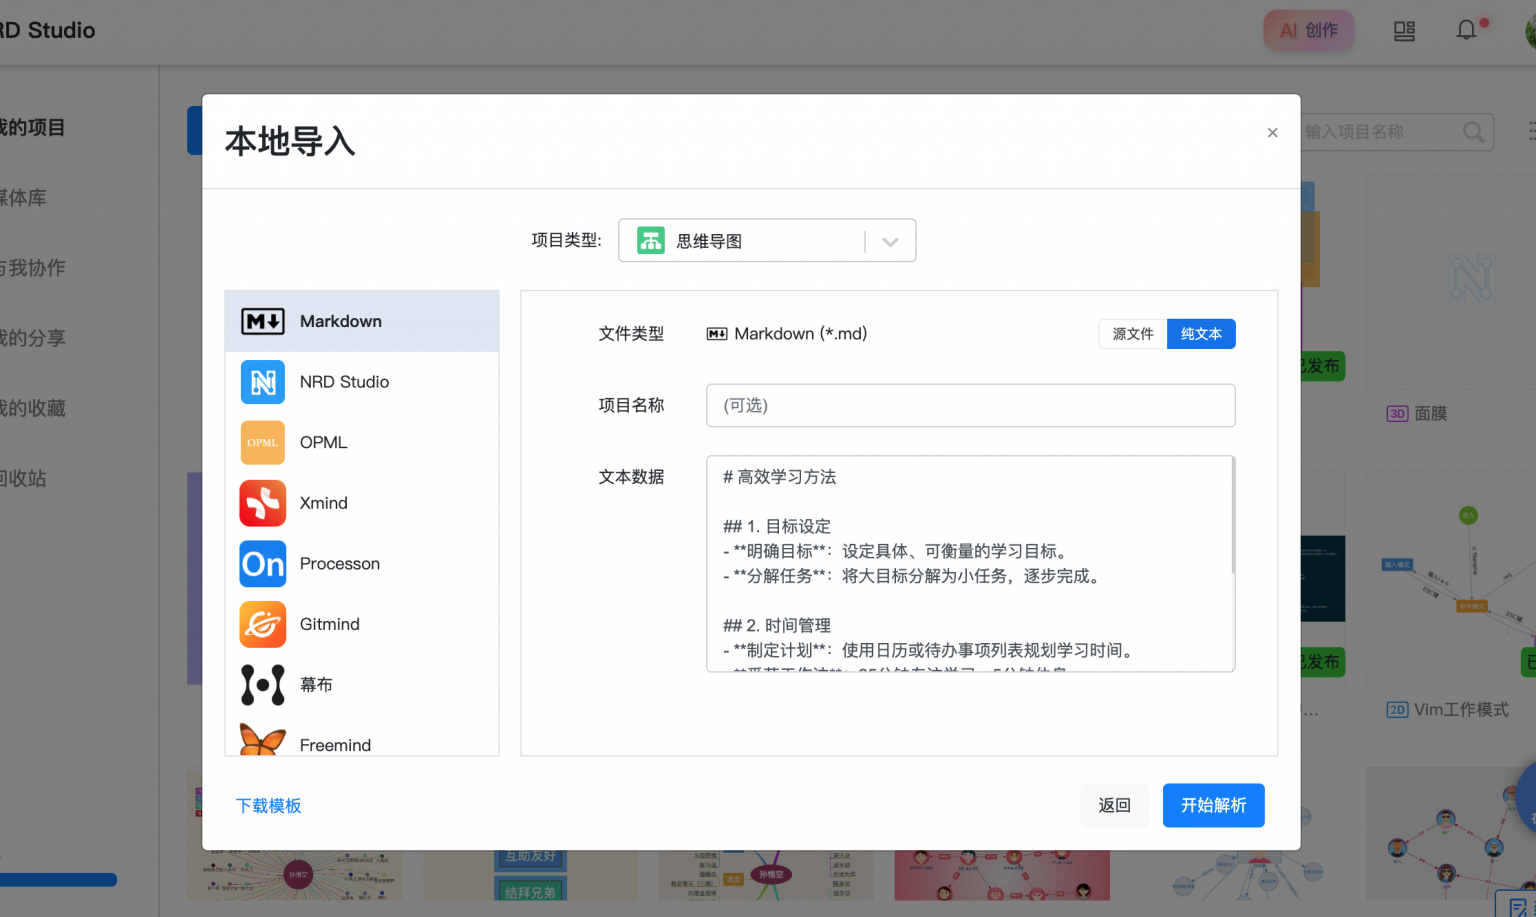Select the Markdown import format icon

point(262,320)
